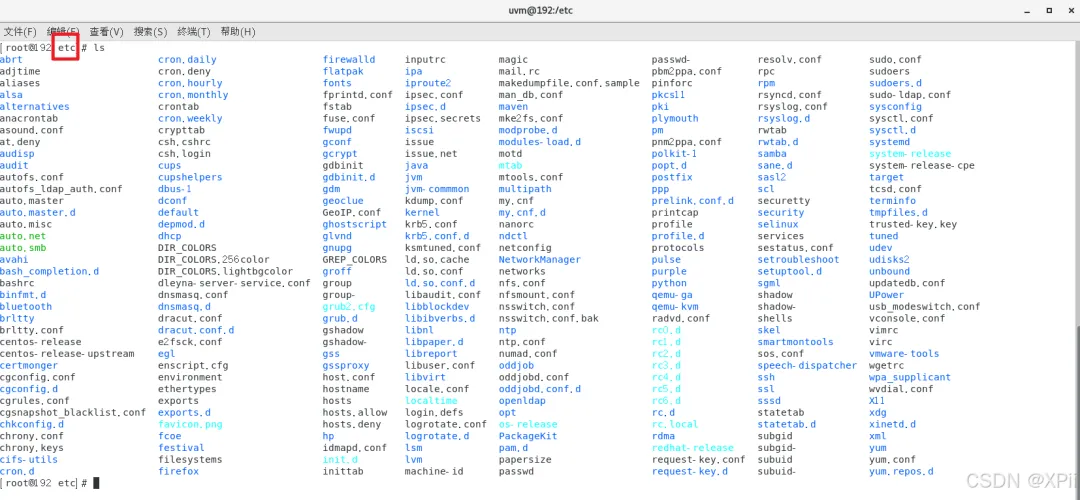Click the 'inittab' file name
1080x500 pixels.
click(343, 471)
